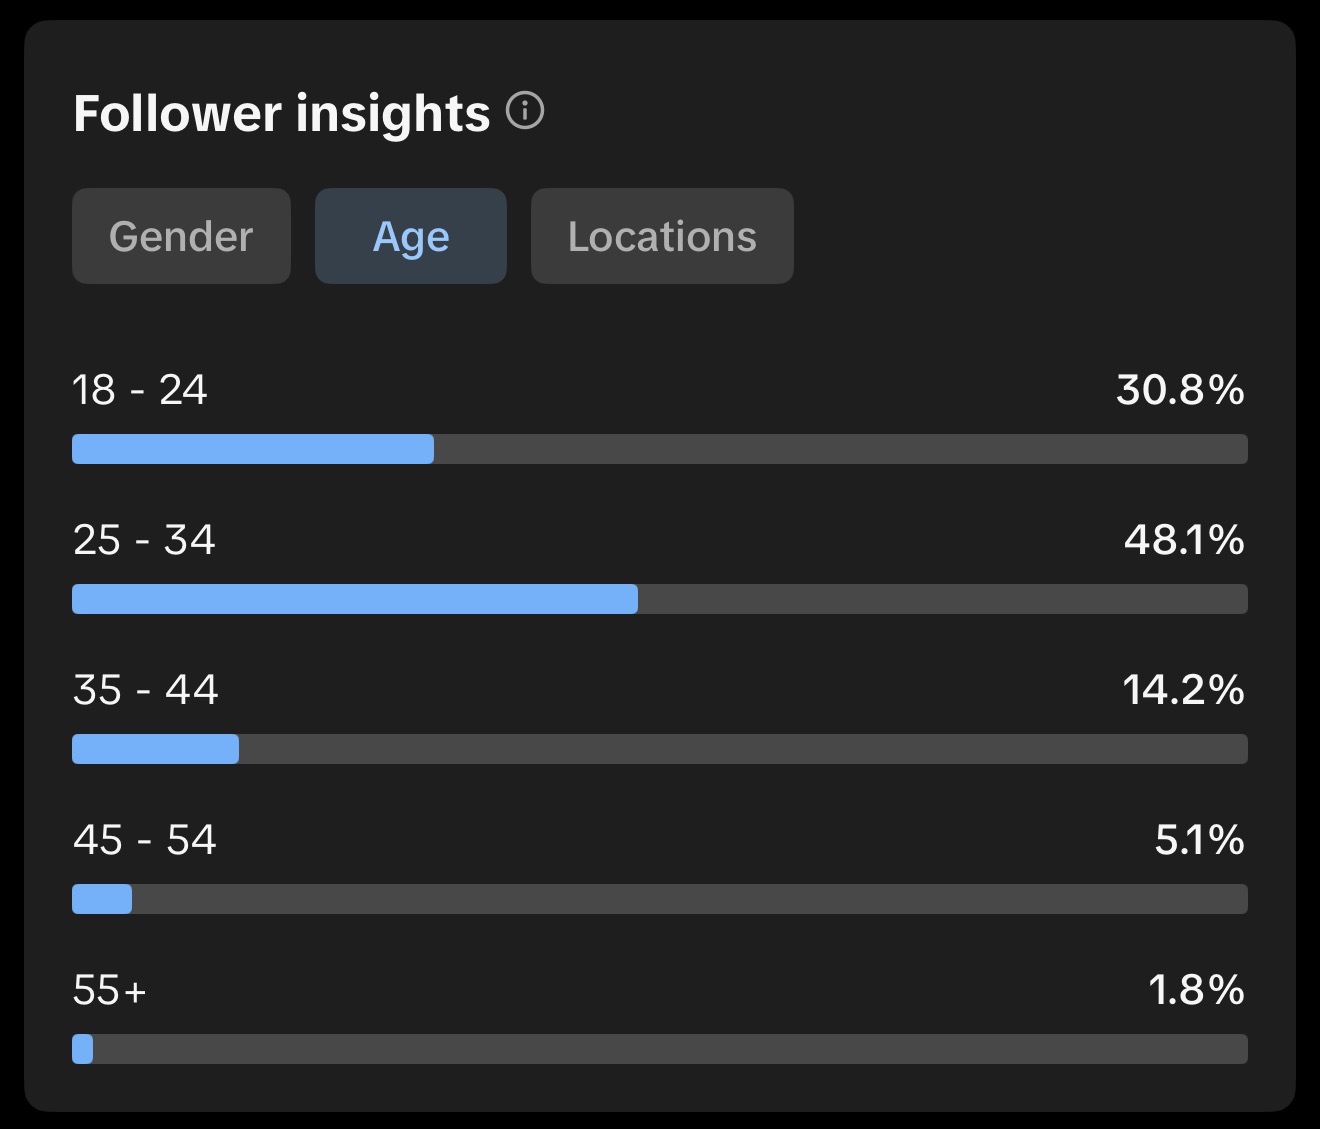Viewport: 1320px width, 1129px height.
Task: Click the 14.2% percentage value
Action: [x=1184, y=690]
